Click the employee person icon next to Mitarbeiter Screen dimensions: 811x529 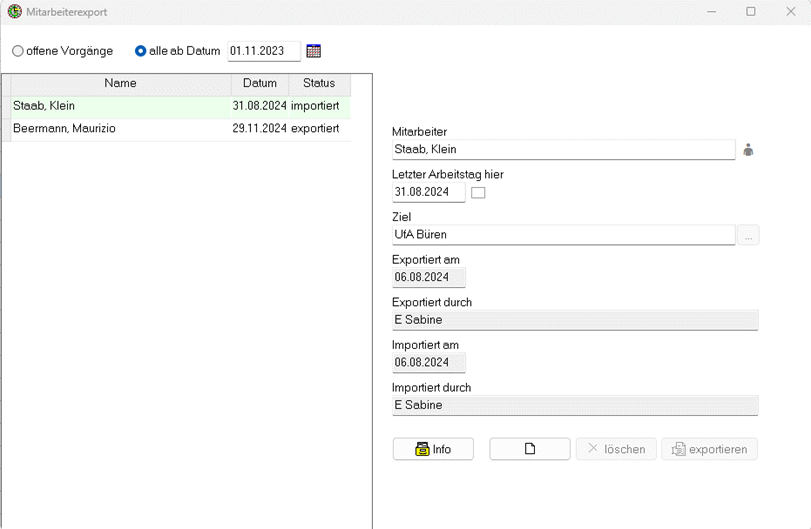point(748,150)
